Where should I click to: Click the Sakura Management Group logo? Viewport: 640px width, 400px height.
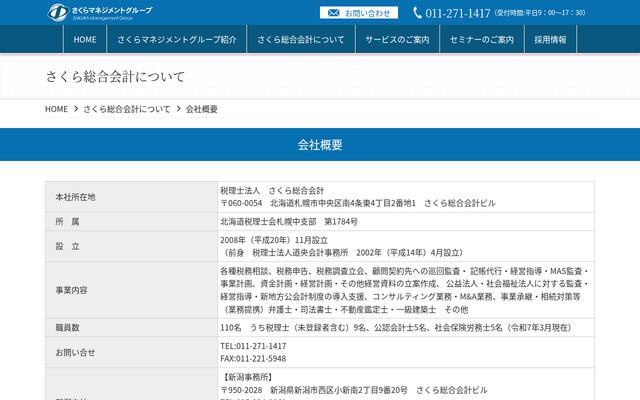(x=100, y=12)
